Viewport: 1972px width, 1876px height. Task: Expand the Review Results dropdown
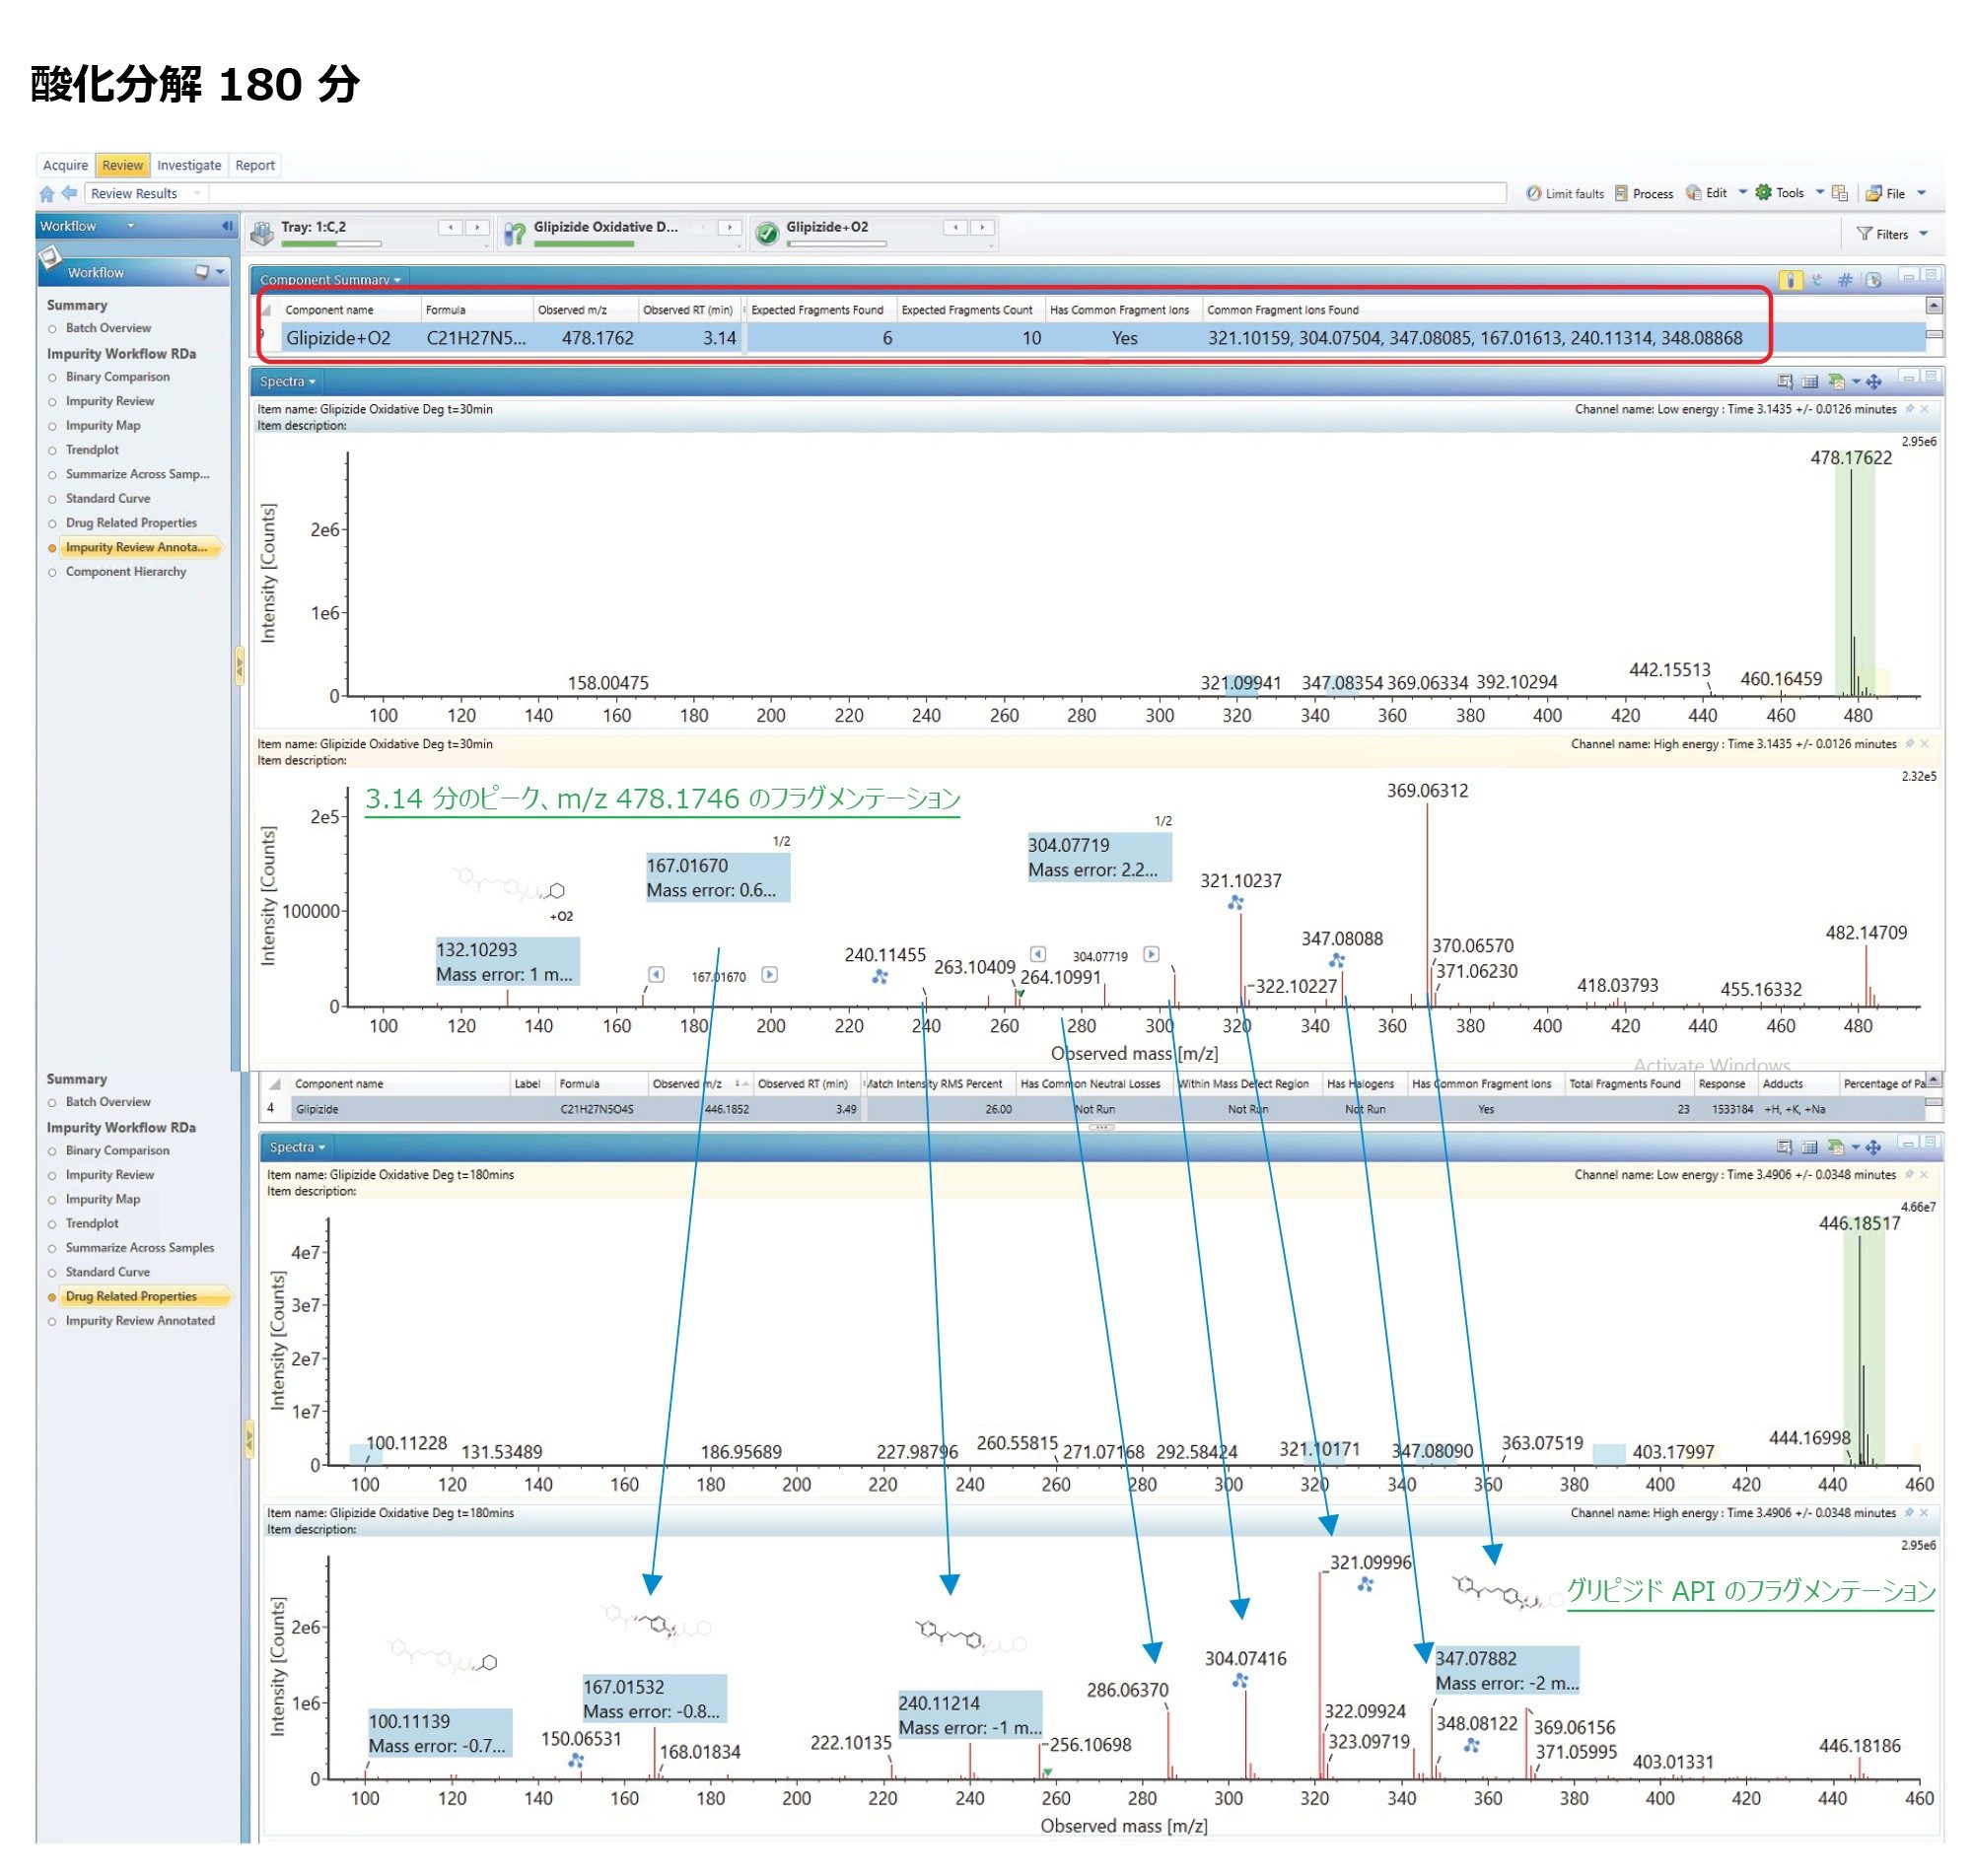[197, 194]
